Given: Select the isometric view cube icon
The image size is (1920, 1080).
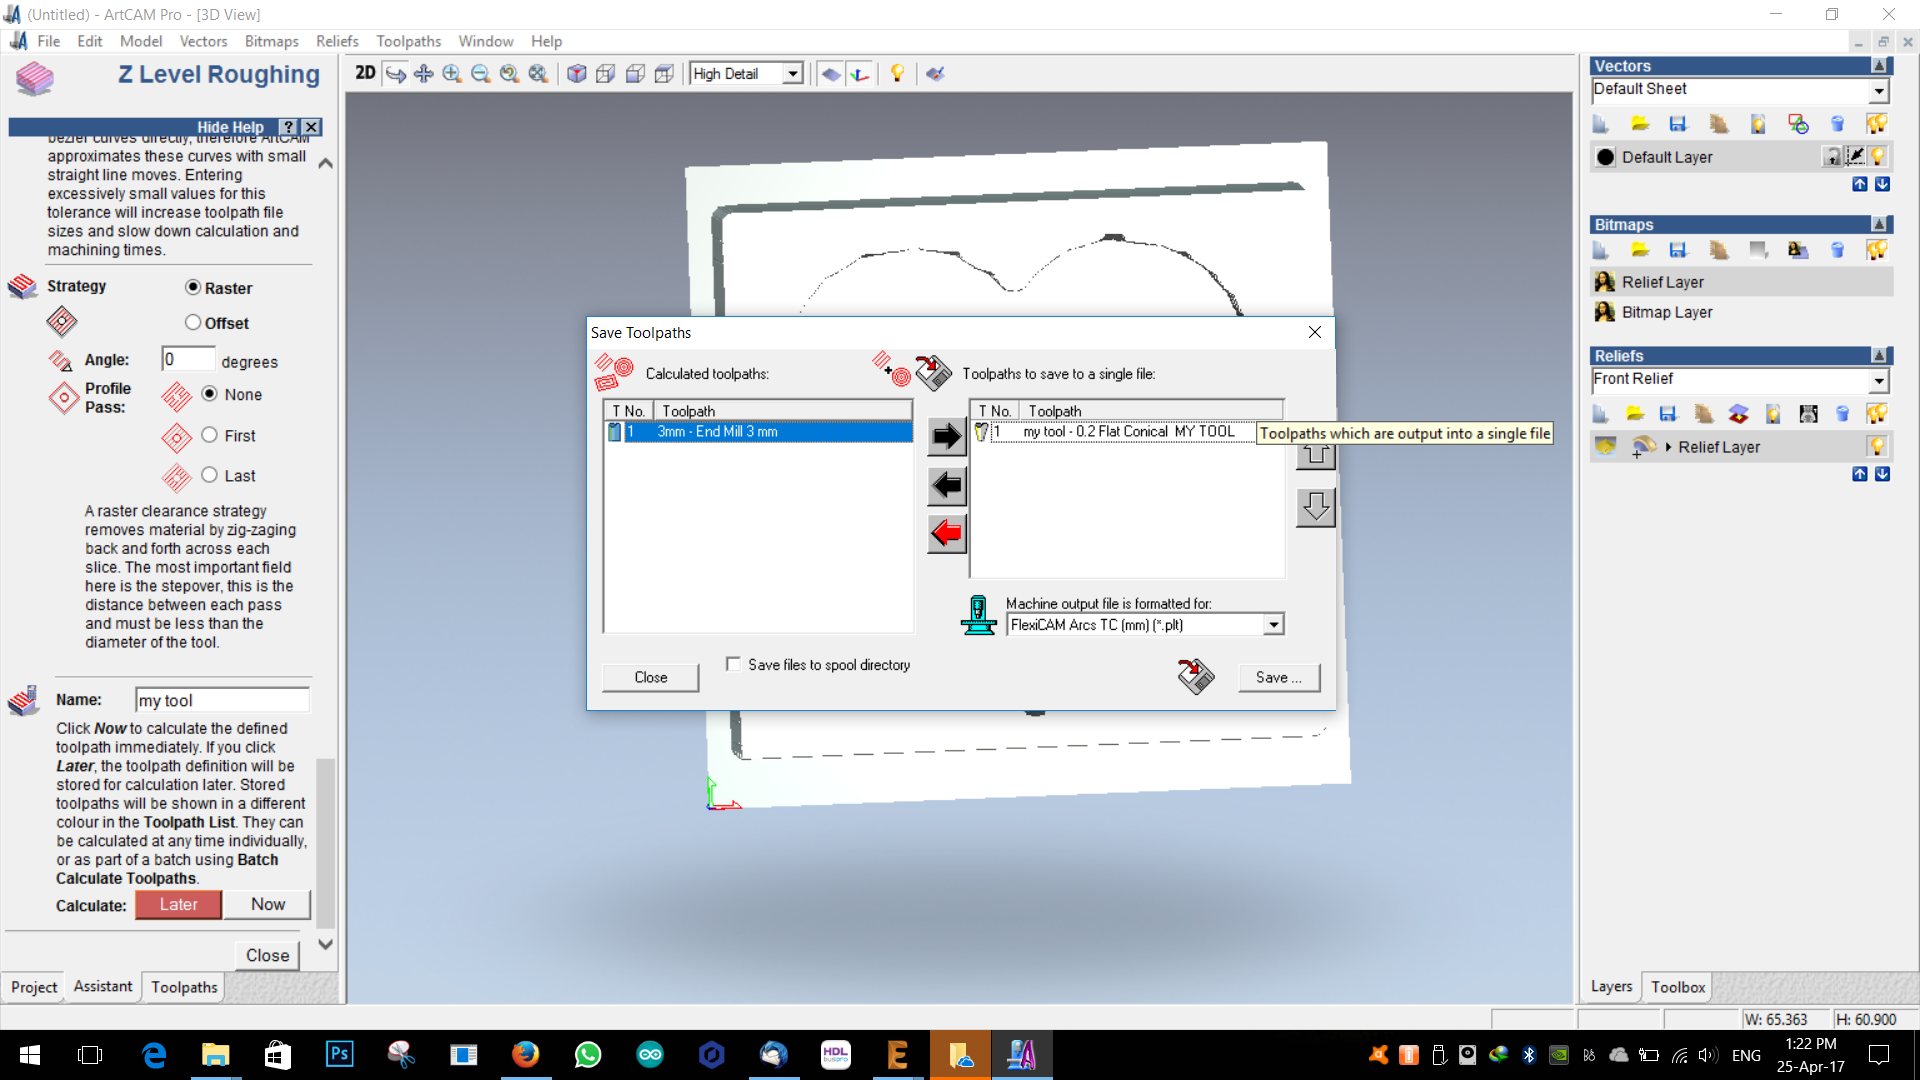Looking at the screenshot, I should coord(577,73).
